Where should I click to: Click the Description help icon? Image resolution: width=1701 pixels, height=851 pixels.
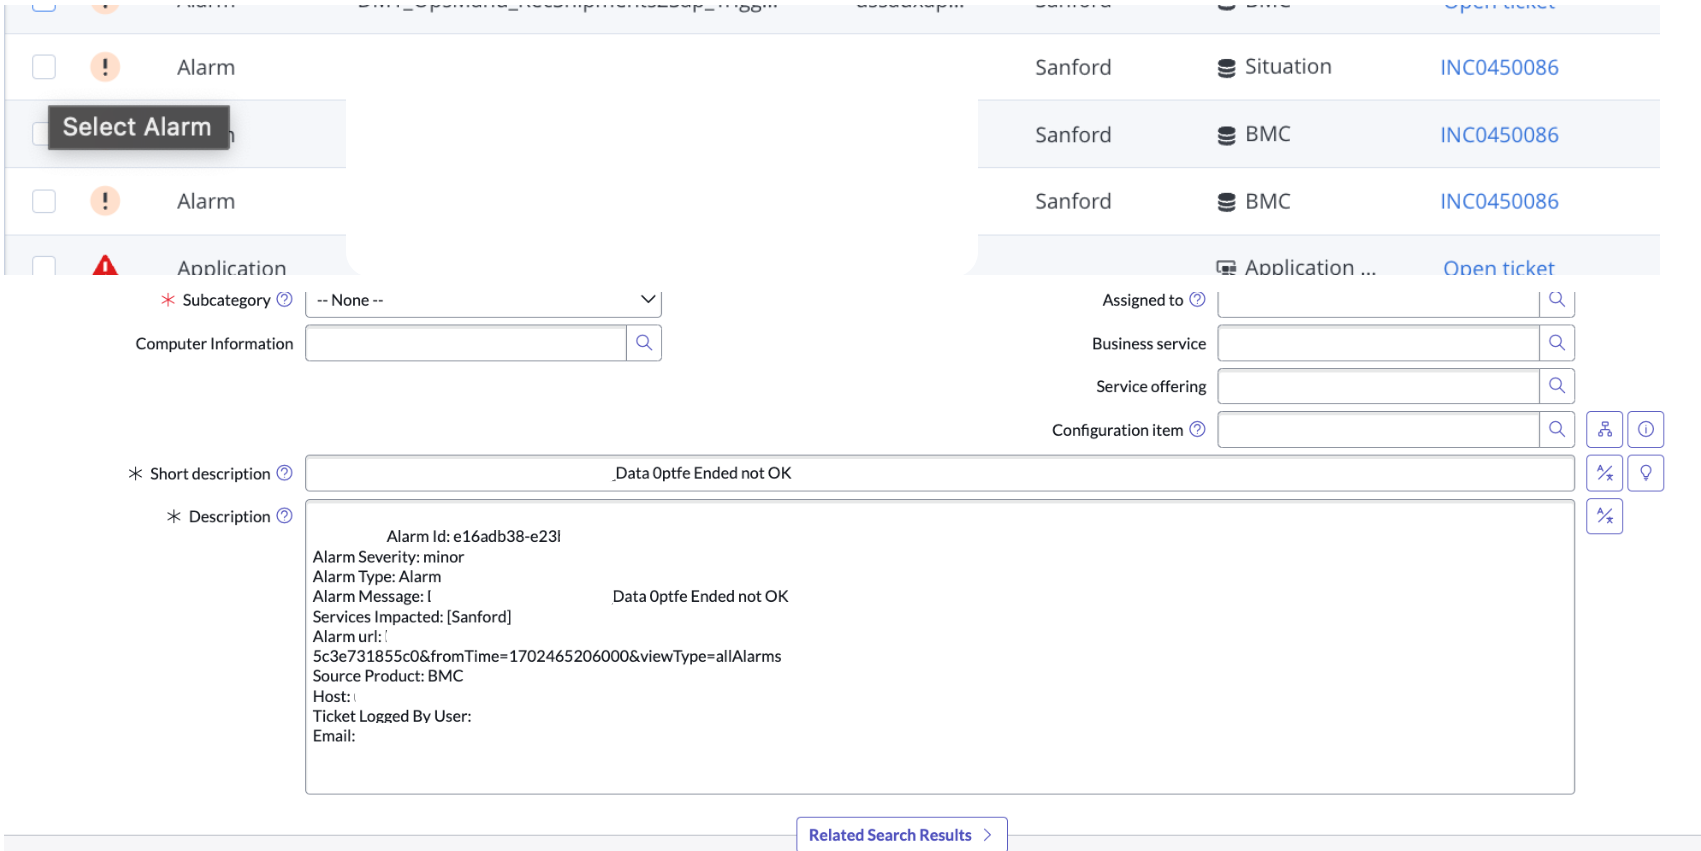(x=285, y=516)
